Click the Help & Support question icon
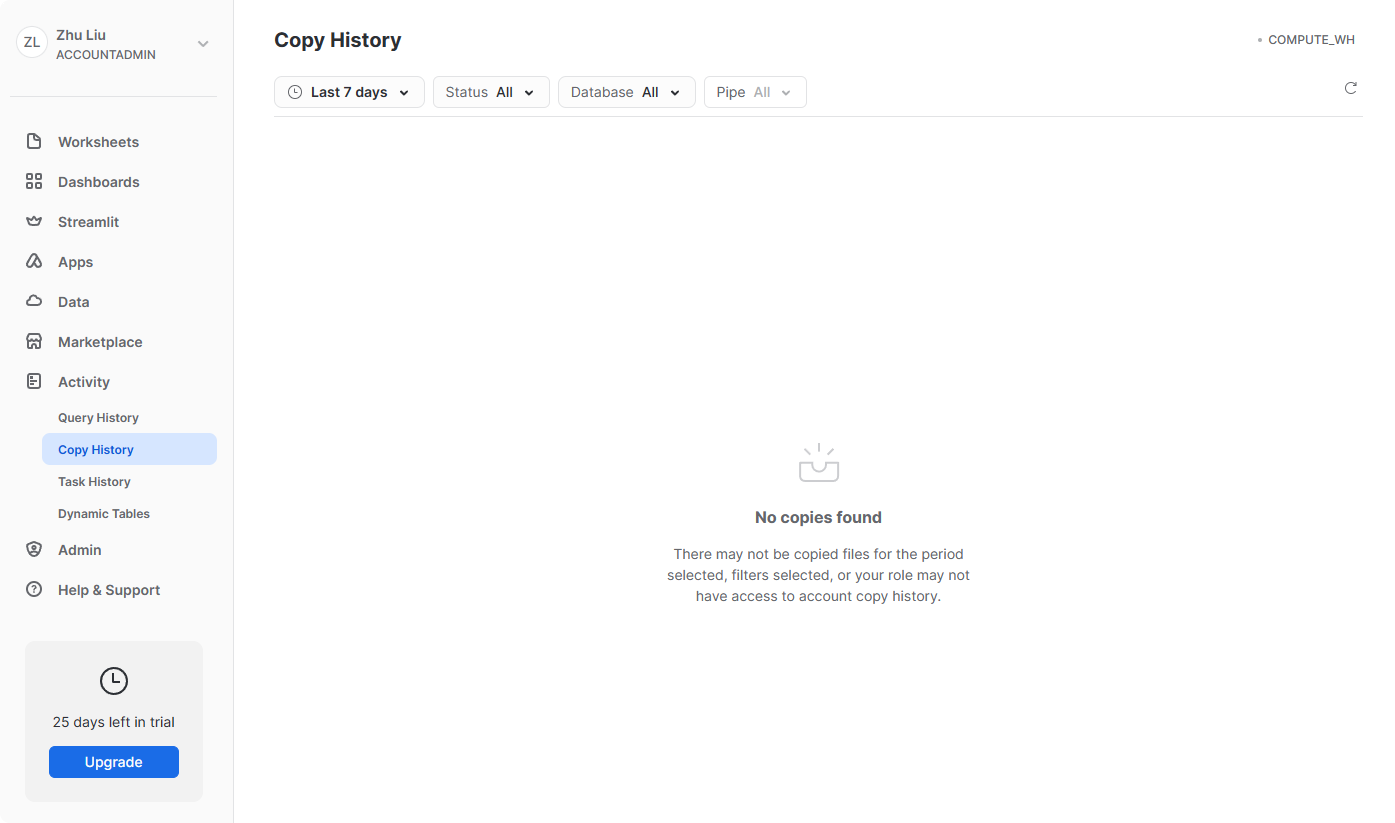 pos(34,590)
